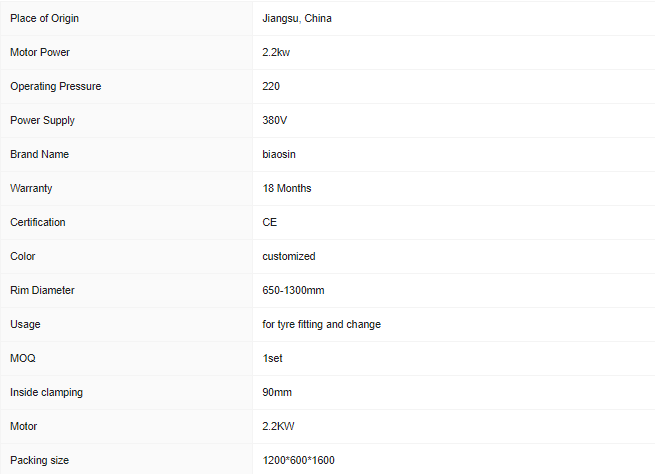Image resolution: width=655 pixels, height=474 pixels.
Task: Select the CE certification value
Action: click(270, 222)
